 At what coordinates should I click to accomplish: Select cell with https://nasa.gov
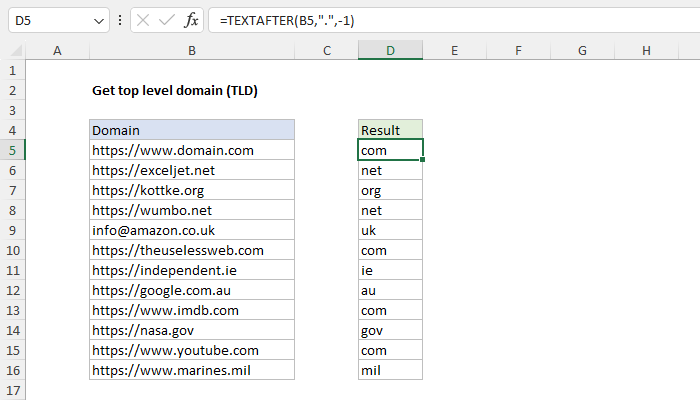[192, 330]
